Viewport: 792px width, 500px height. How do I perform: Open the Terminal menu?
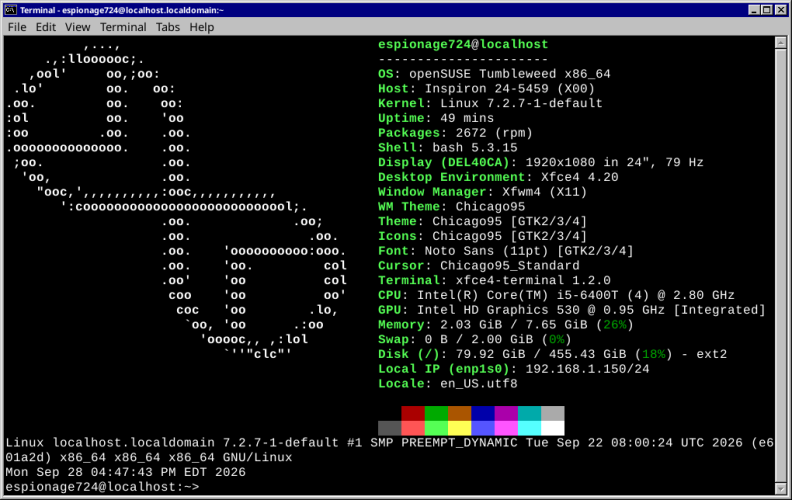[x=123, y=27]
